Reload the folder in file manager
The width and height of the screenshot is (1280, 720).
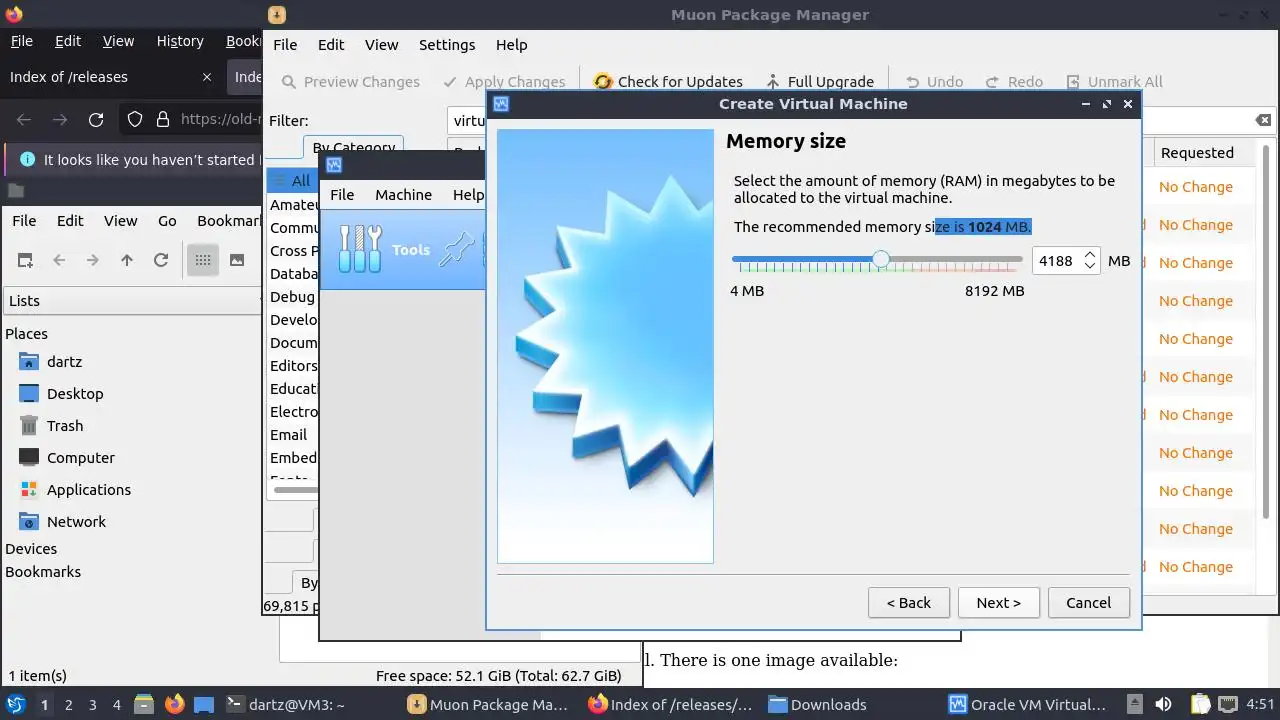[160, 260]
